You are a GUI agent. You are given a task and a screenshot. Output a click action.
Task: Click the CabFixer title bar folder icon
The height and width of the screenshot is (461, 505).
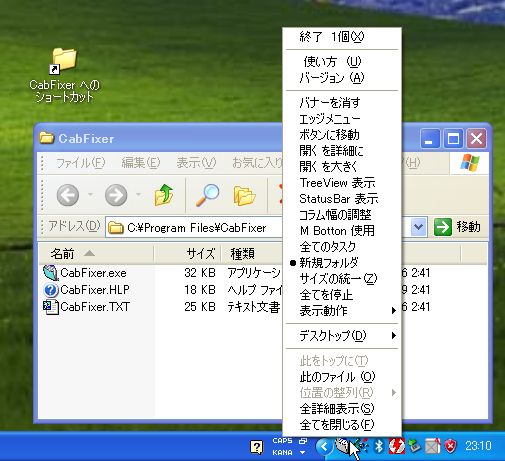[47, 138]
